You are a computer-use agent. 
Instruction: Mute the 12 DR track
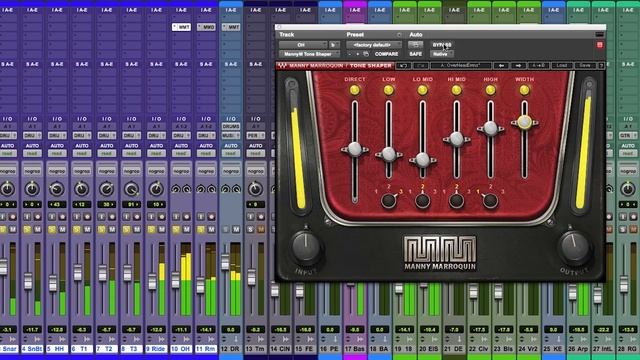click(236, 229)
